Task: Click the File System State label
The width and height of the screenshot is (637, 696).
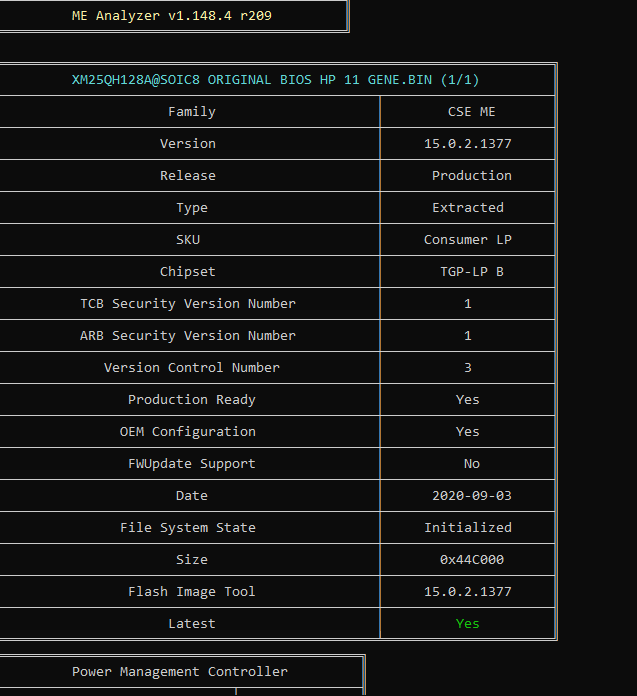Action: tap(188, 527)
